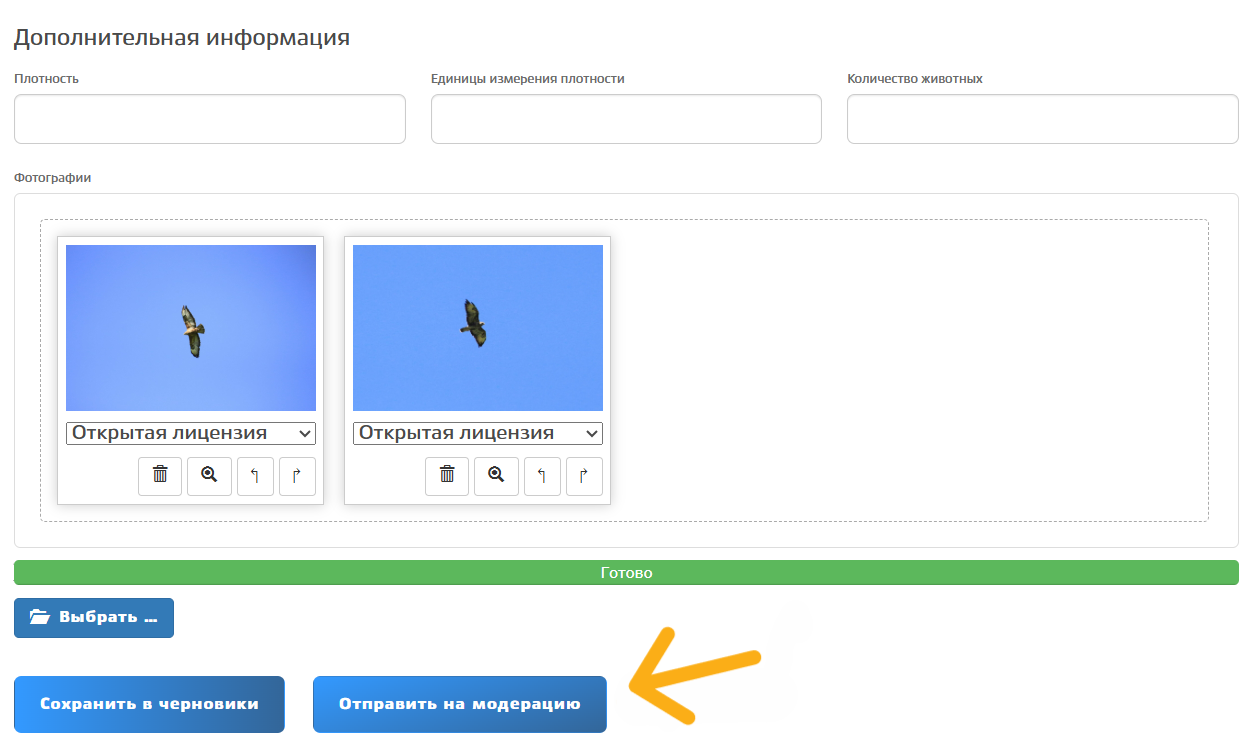Zoom the first bird photo with magnifier icon

click(x=209, y=476)
